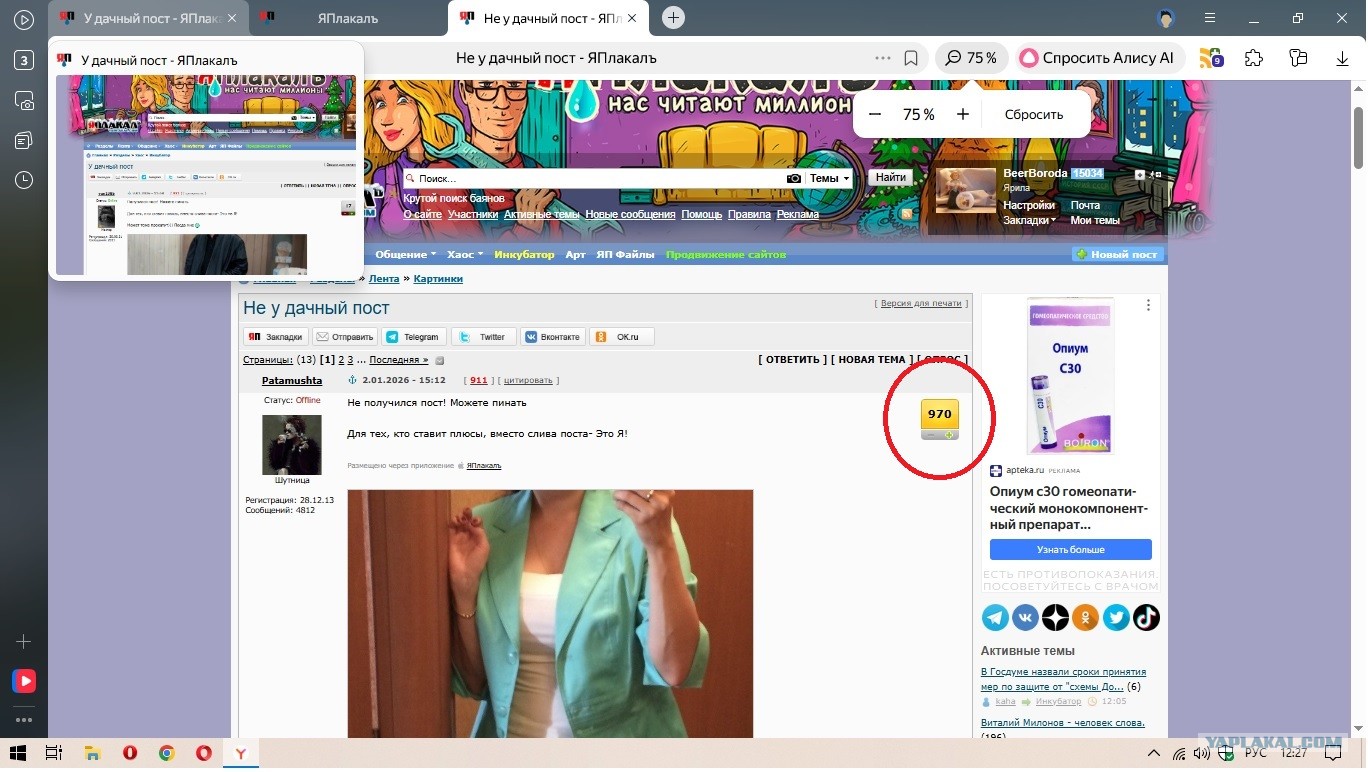The width and height of the screenshot is (1368, 772).
Task: Expand the Темы search scope dropdown
Action: click(x=830, y=178)
